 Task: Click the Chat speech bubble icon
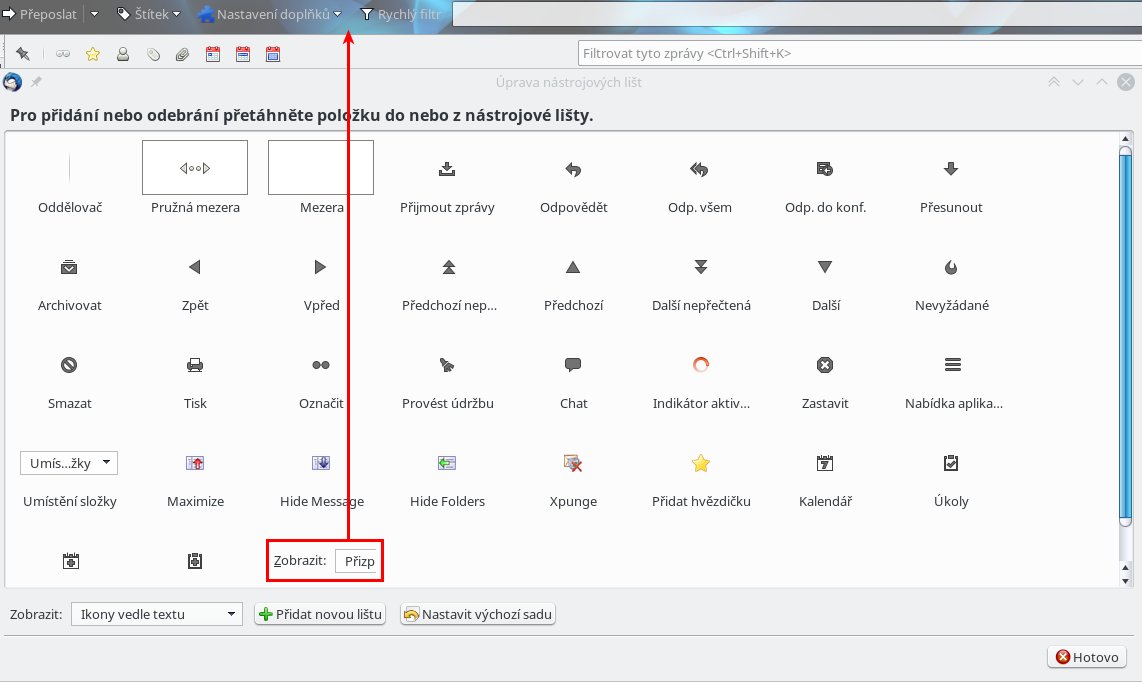(573, 365)
